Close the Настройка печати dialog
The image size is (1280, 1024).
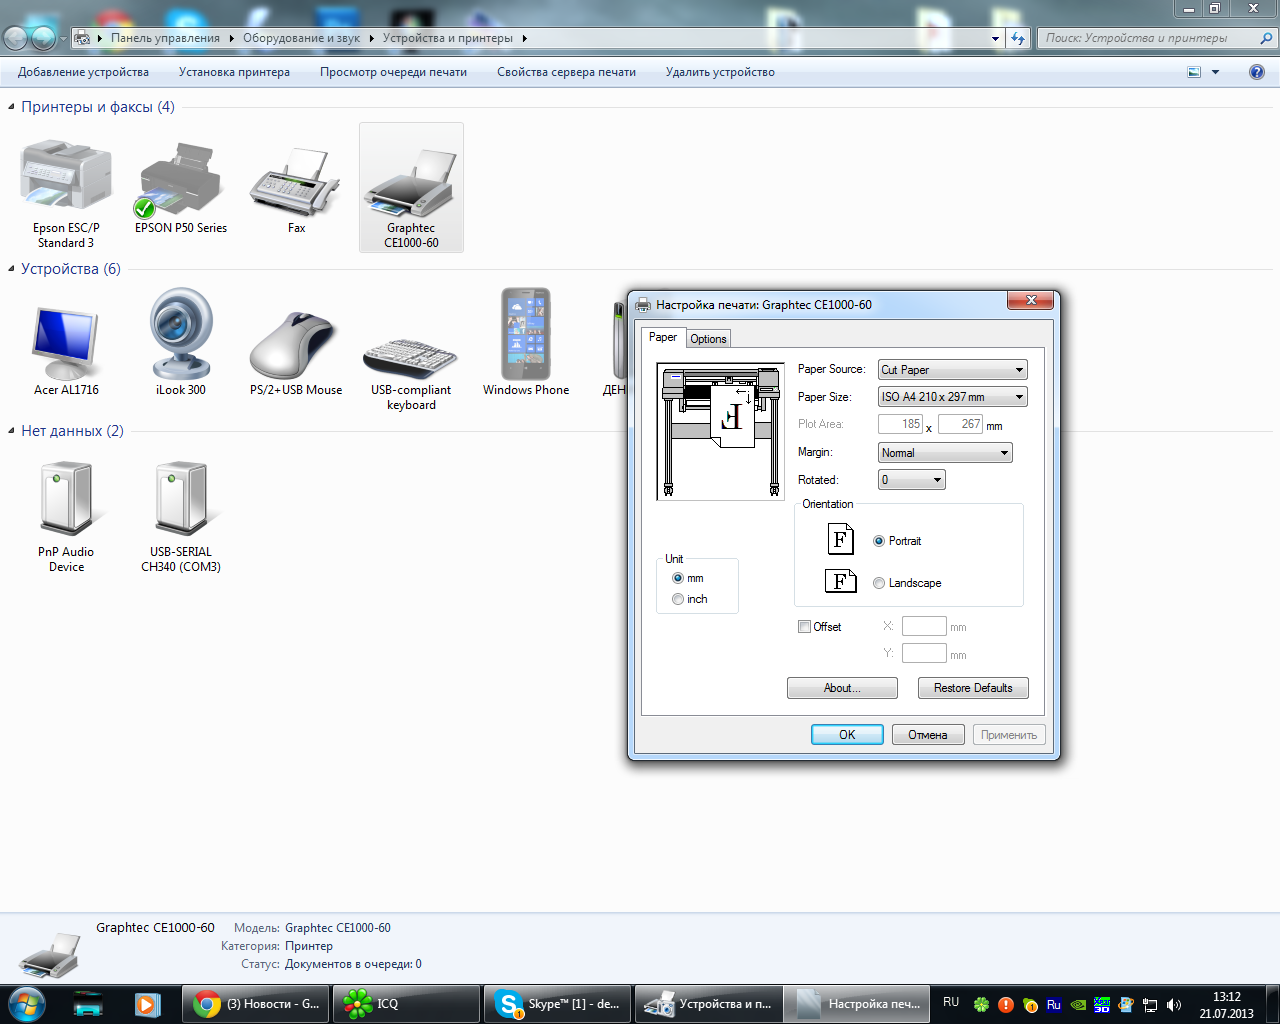click(1030, 301)
